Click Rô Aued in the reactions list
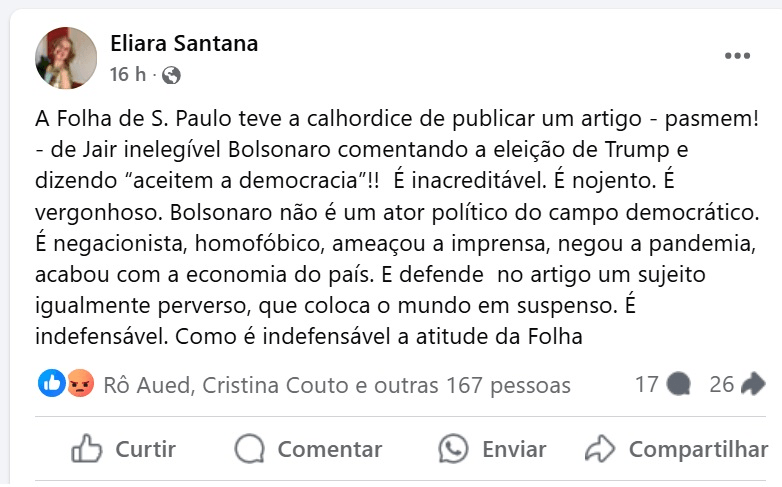The width and height of the screenshot is (782, 487). [x=141, y=385]
